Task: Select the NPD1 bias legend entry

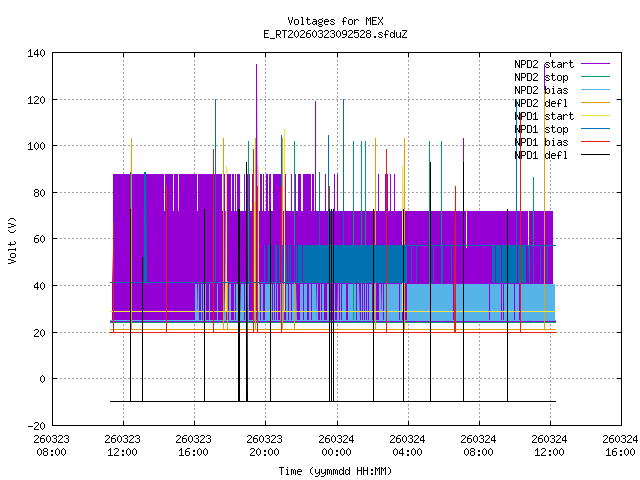Action: coord(540,141)
